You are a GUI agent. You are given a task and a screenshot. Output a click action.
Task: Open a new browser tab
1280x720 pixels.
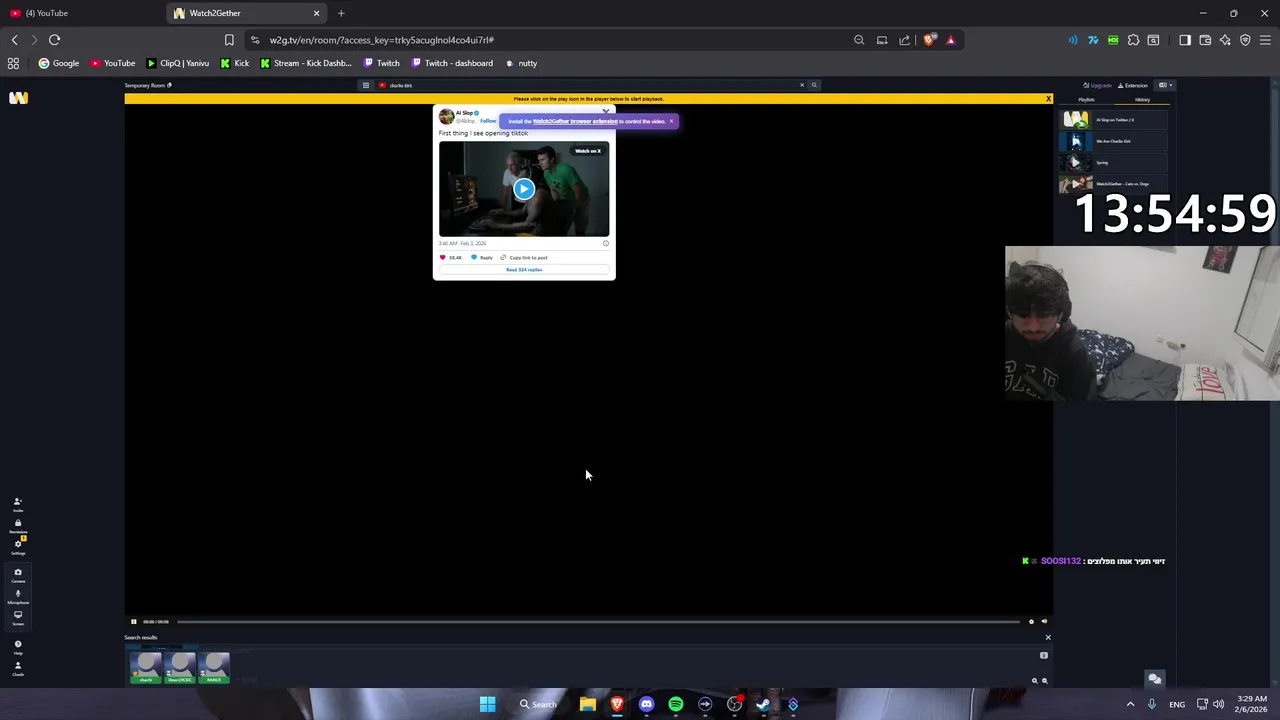pos(341,13)
